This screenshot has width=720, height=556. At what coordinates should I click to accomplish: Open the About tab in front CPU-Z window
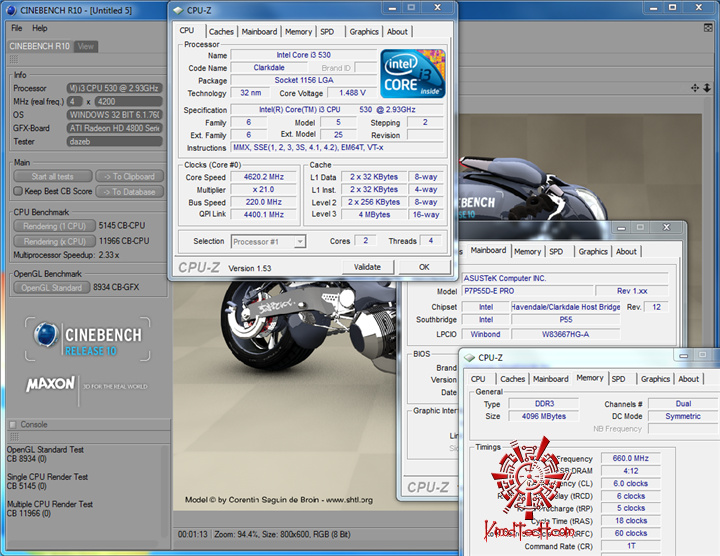pyautogui.click(x=397, y=32)
